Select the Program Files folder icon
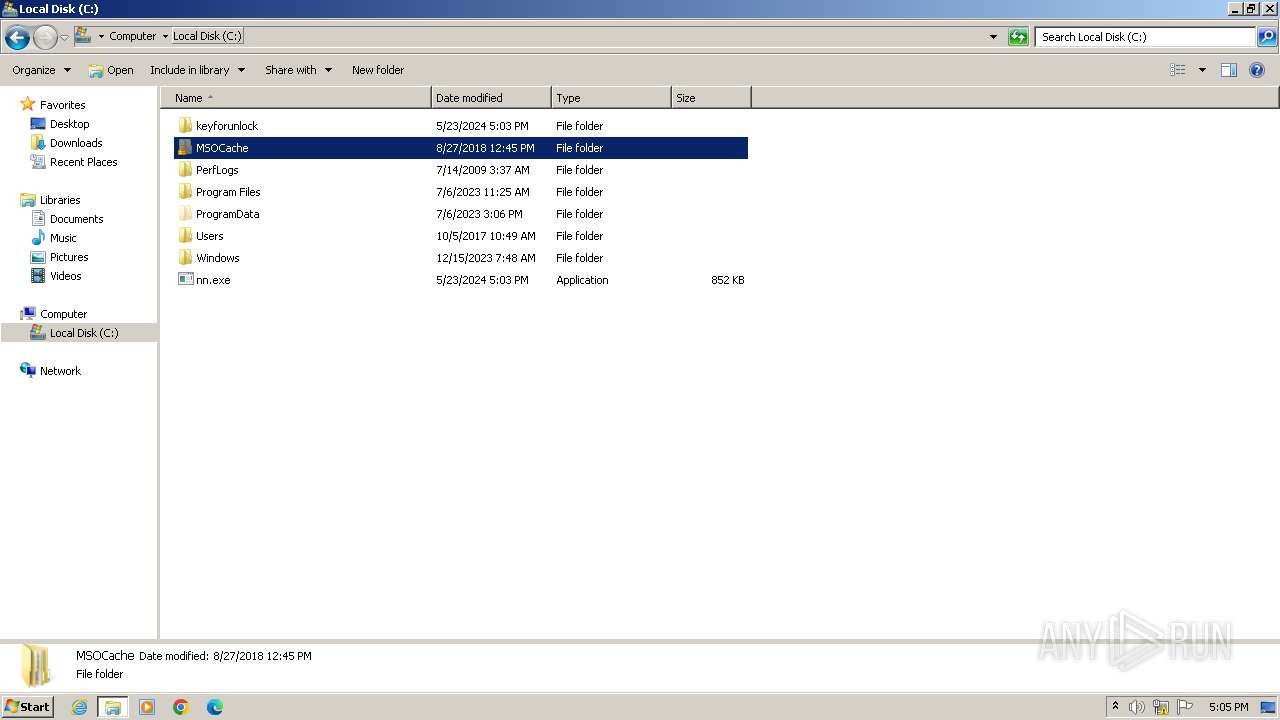Viewport: 1280px width, 720px height. tap(185, 192)
